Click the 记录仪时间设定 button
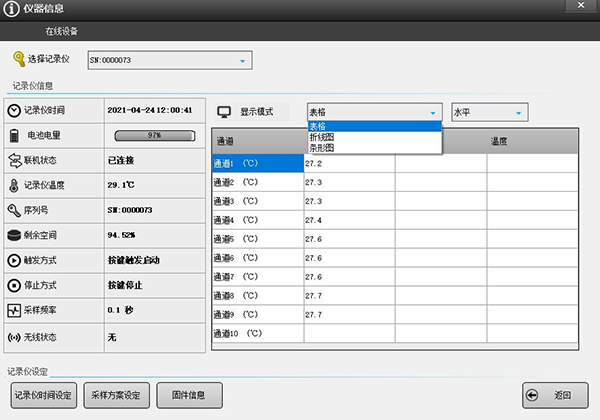Image resolution: width=600 pixels, height=420 pixels. point(44,395)
